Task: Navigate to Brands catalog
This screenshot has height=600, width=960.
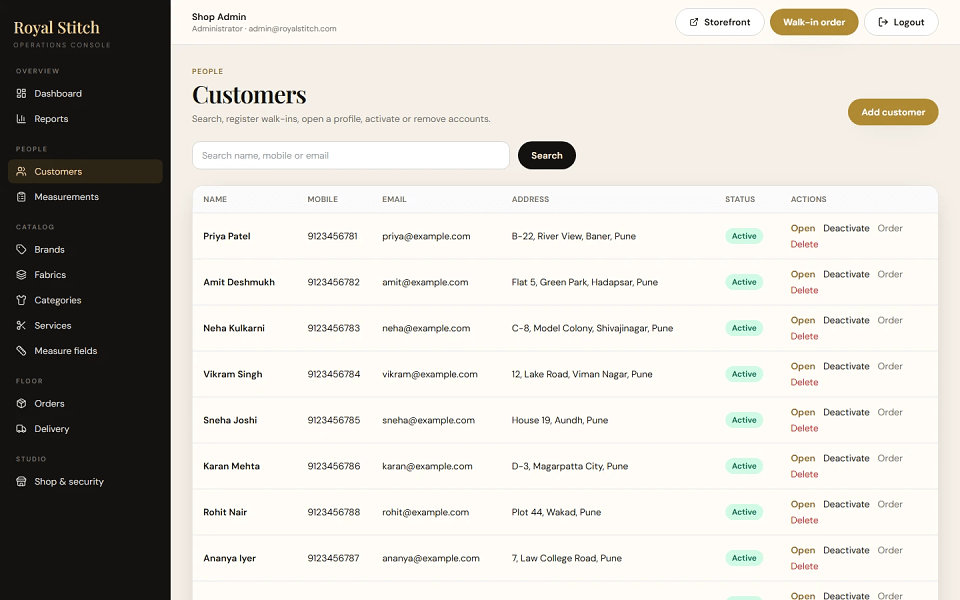Action: [85, 250]
